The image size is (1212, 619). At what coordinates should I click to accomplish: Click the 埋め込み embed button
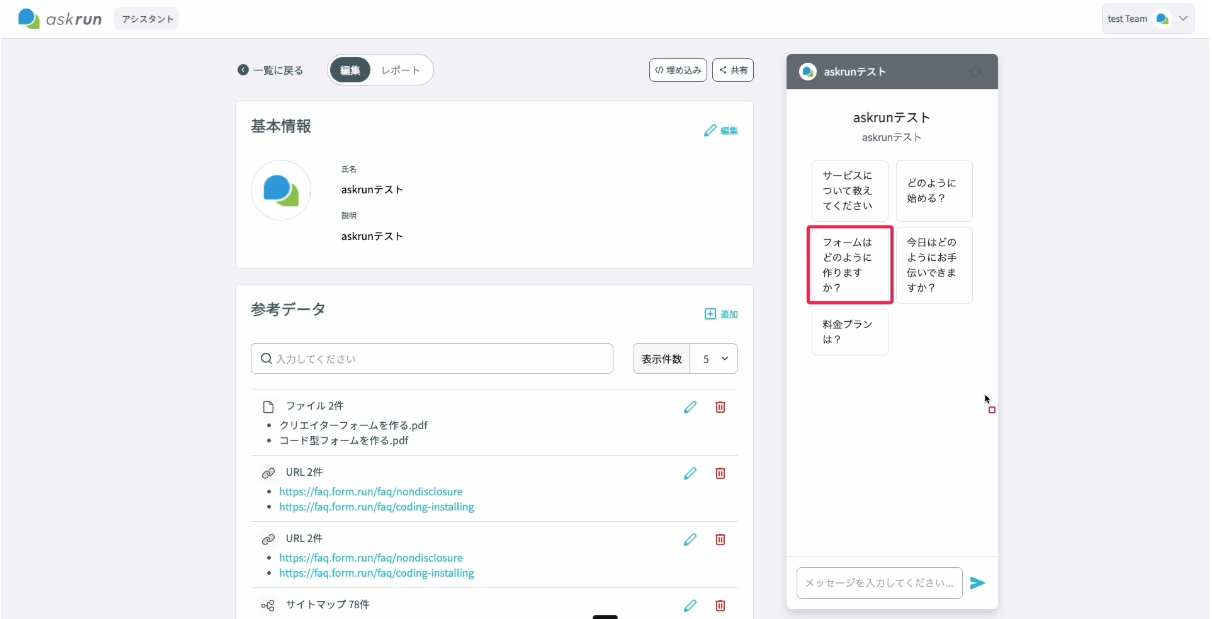pos(678,70)
